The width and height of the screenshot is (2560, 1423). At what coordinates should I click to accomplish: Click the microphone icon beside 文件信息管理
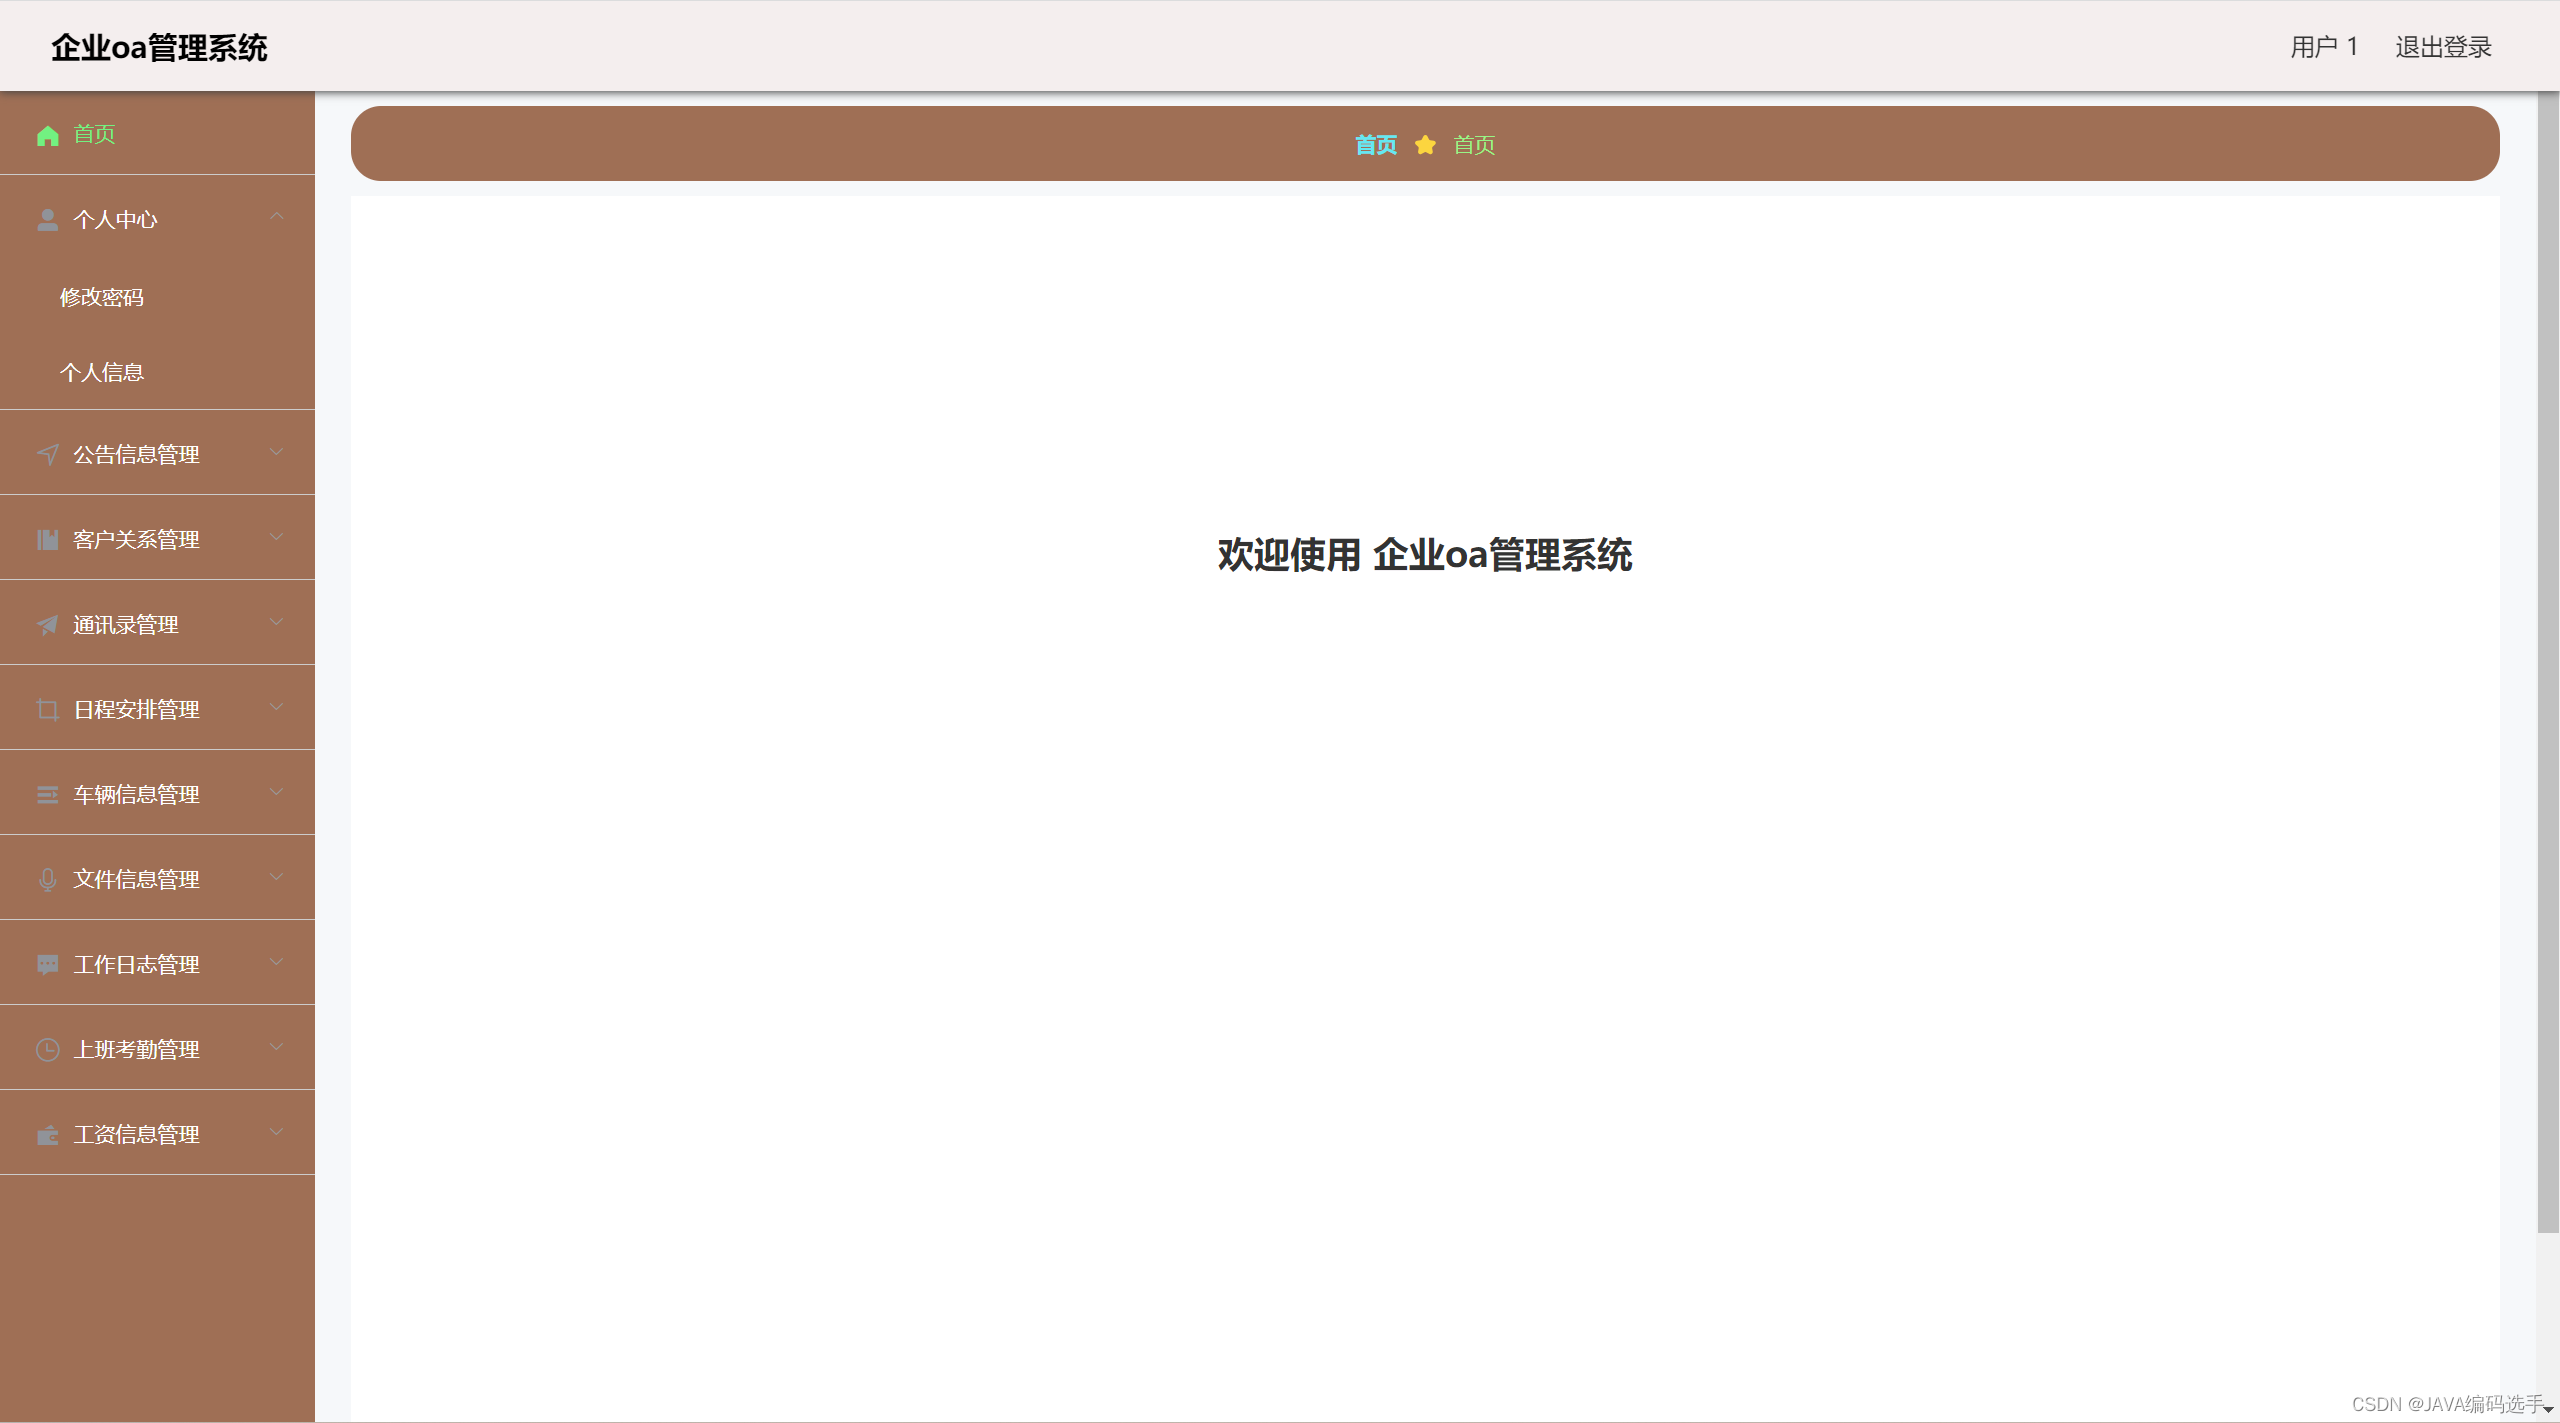(x=47, y=880)
